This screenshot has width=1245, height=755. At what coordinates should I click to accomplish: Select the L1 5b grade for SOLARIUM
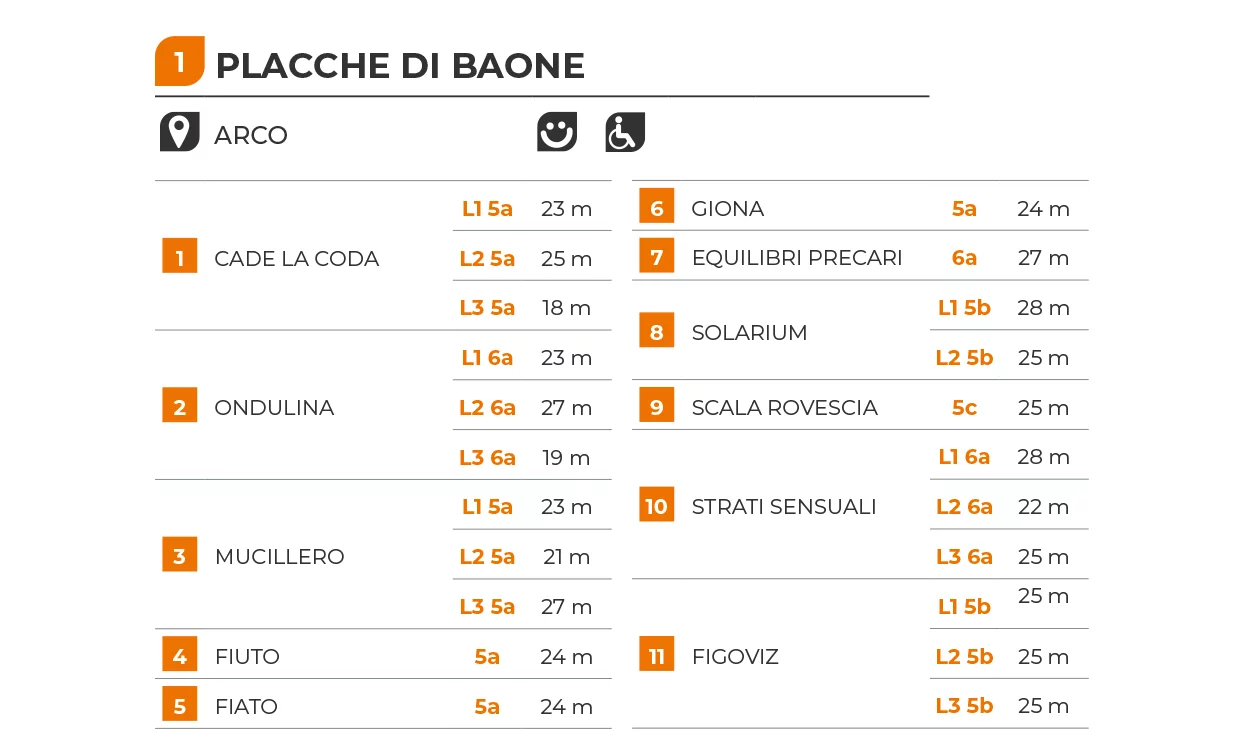[x=964, y=308]
